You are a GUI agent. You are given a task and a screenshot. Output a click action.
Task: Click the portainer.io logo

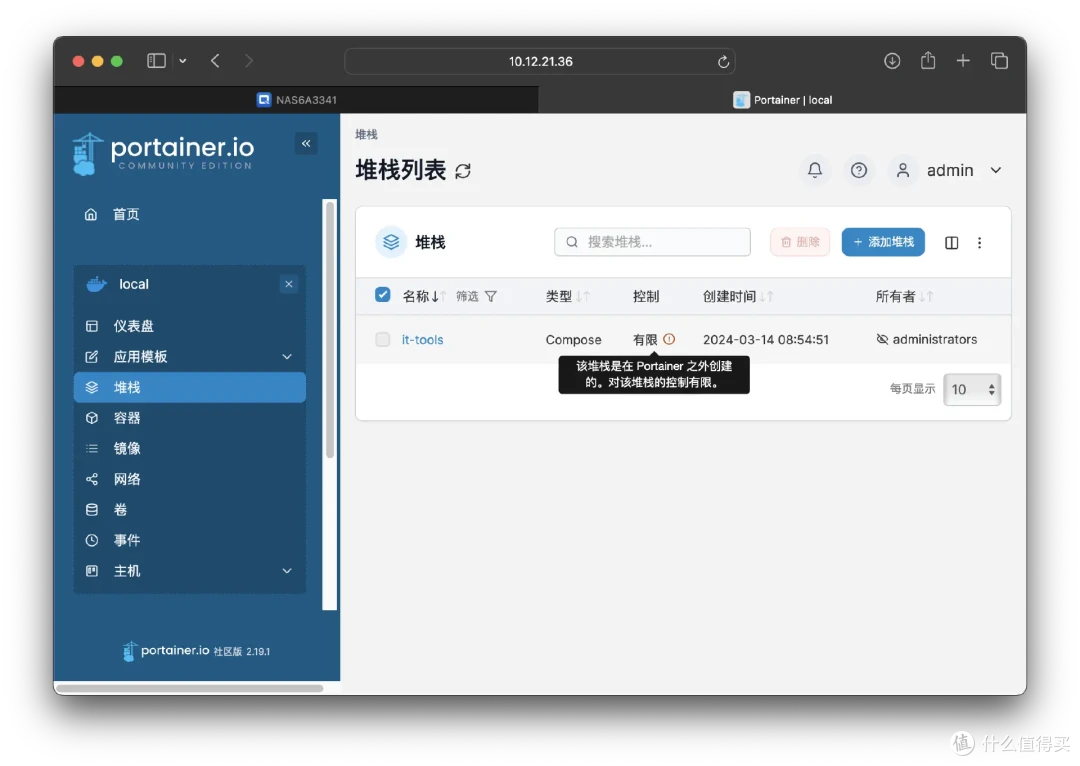pos(163,154)
